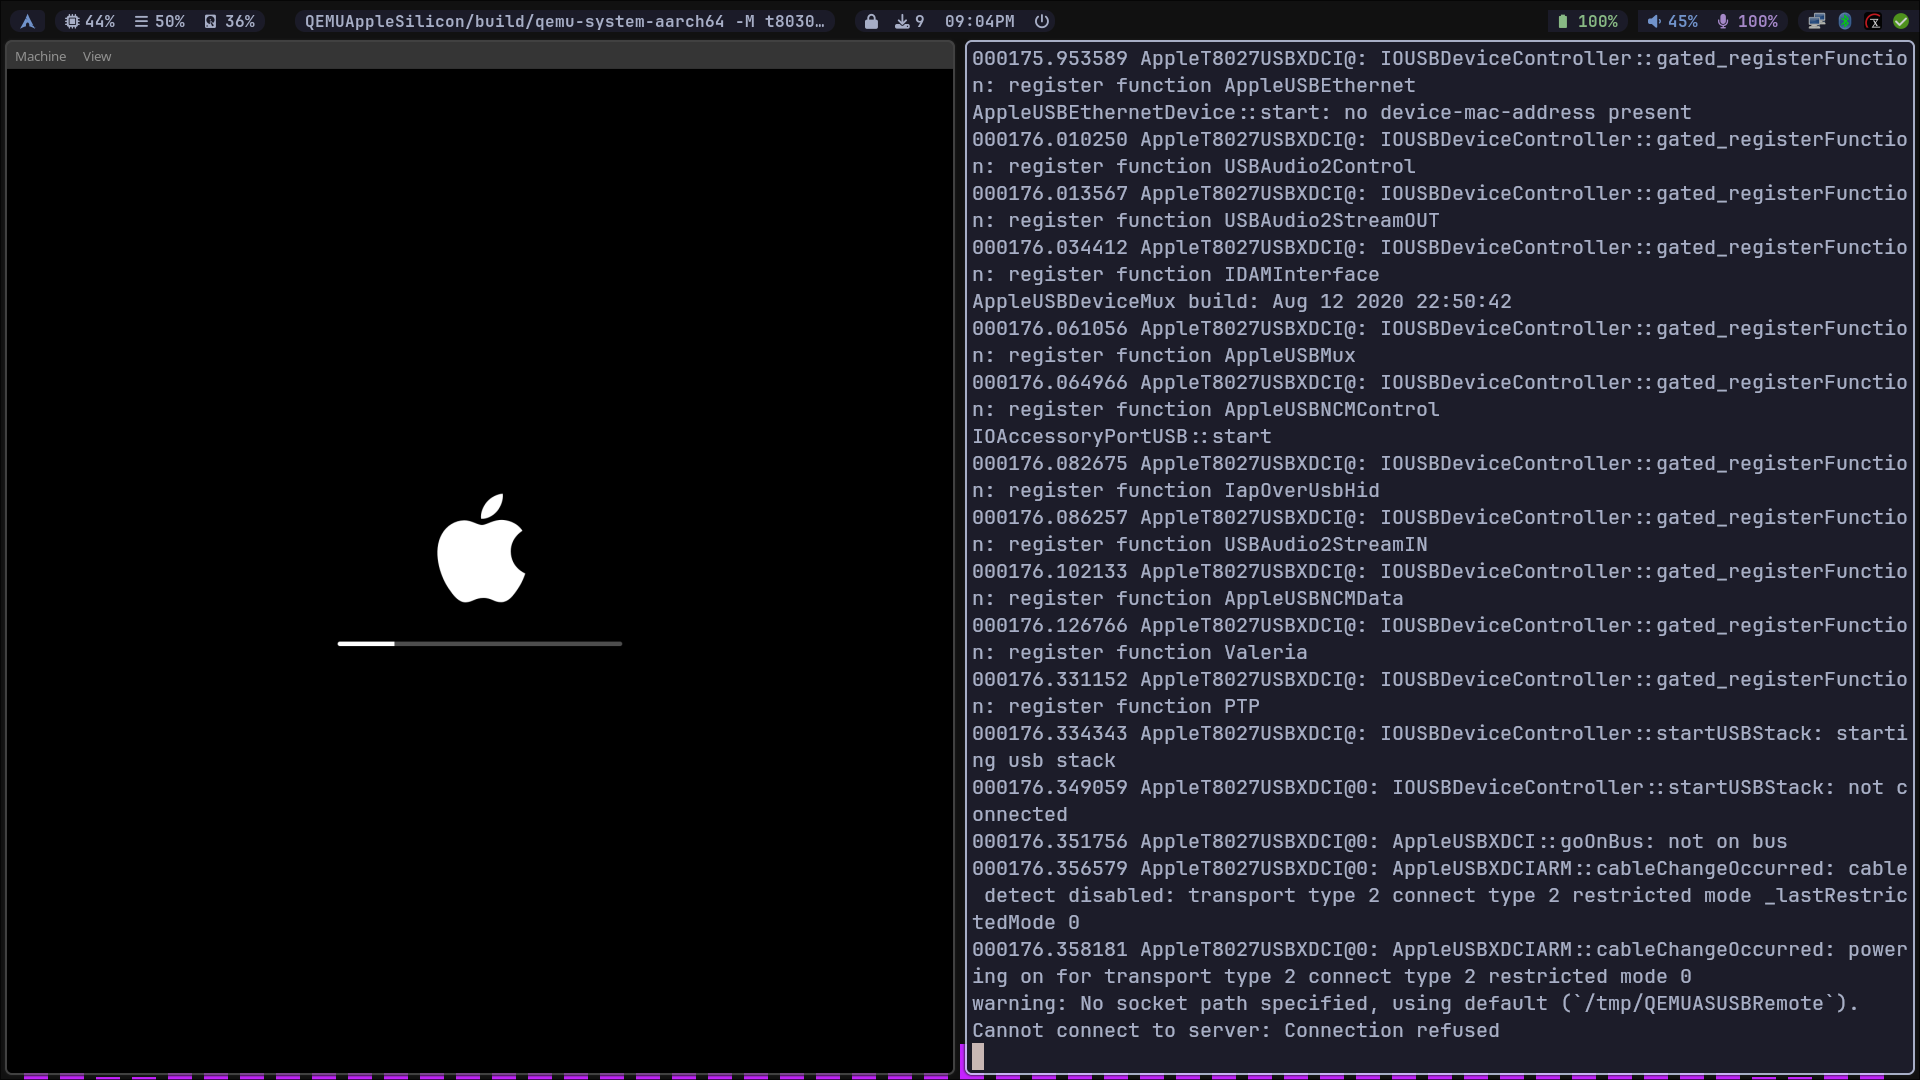Click 'register function PTP' terminal line
Screen dimensions: 1920x1080
tap(1115, 706)
